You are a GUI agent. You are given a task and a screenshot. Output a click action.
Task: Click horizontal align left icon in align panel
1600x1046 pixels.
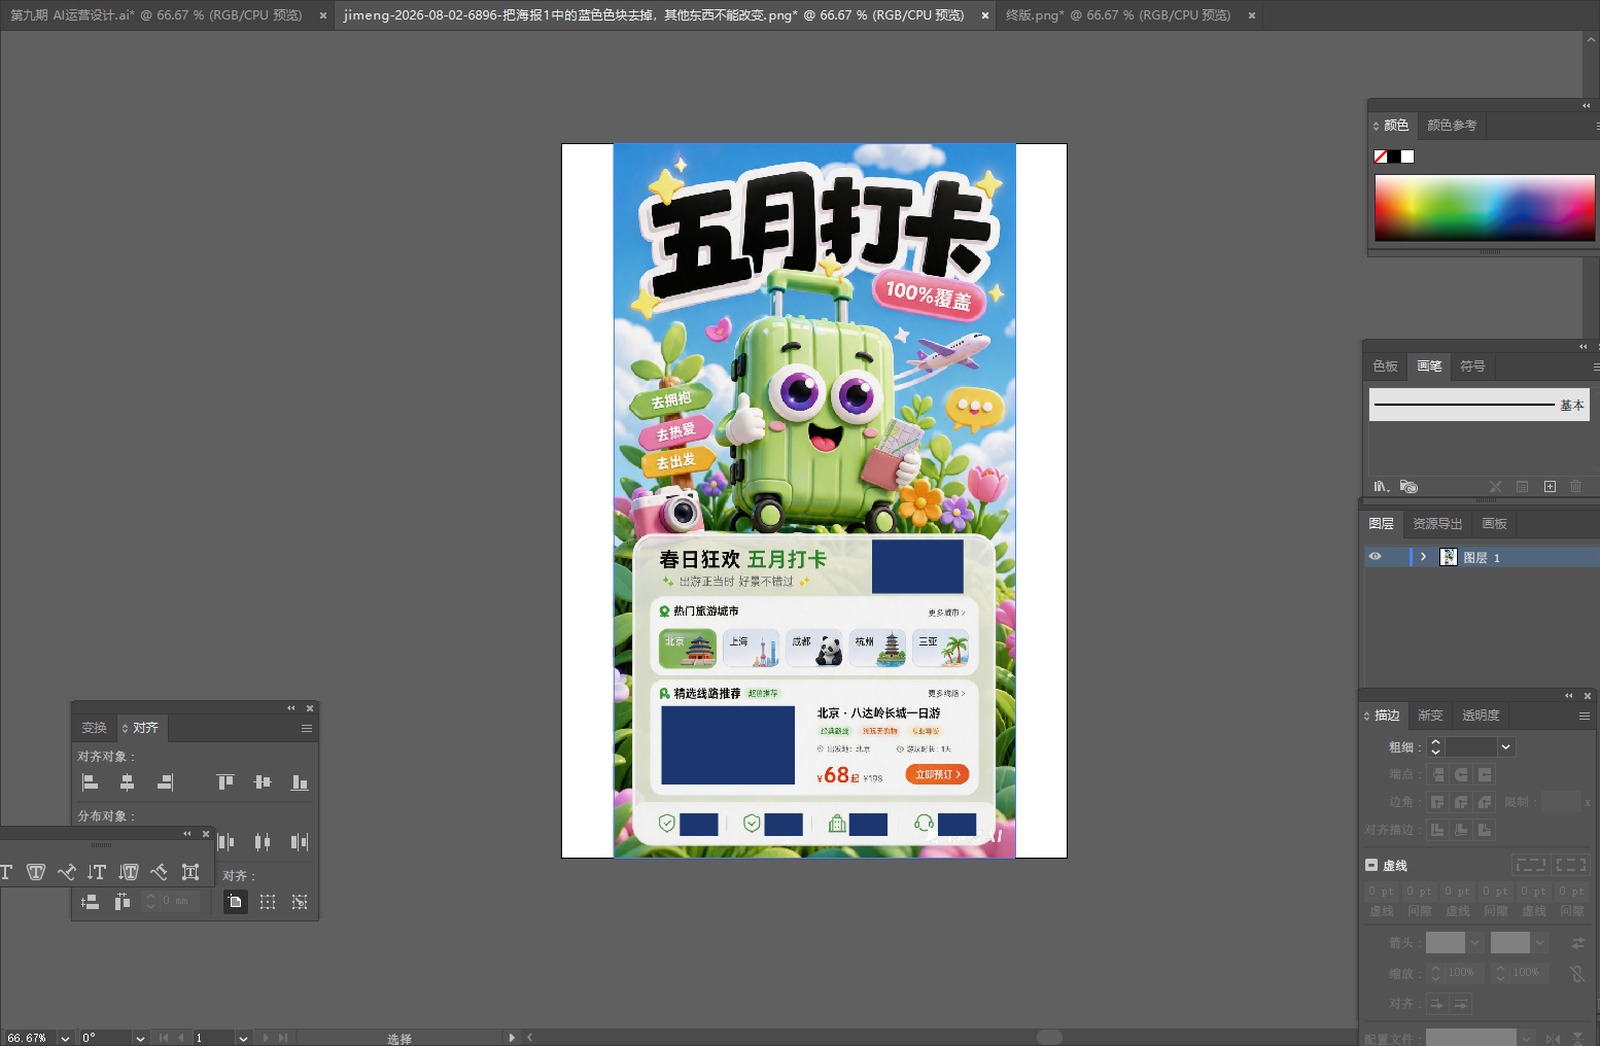90,782
